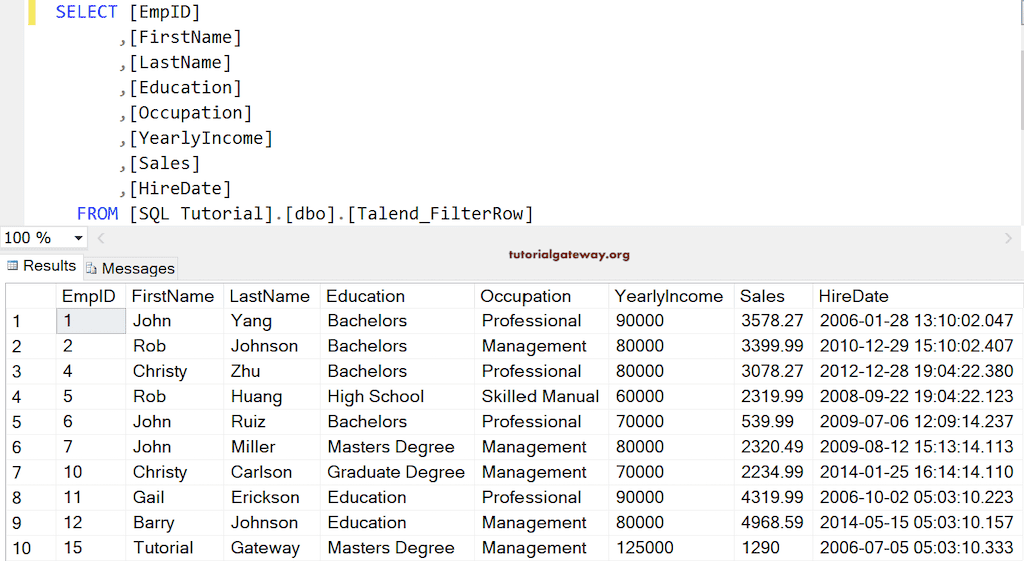Click the sales cell 4968.59

pyautogui.click(x=773, y=522)
